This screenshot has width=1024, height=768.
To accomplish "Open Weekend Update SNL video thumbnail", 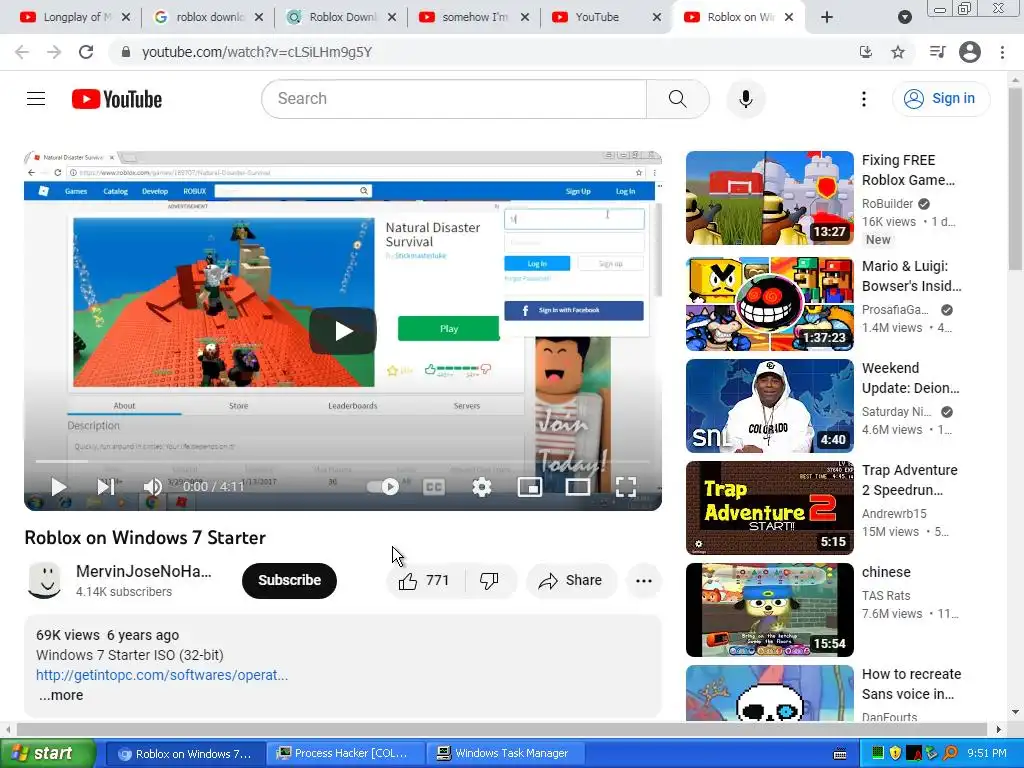I will pyautogui.click(x=769, y=406).
